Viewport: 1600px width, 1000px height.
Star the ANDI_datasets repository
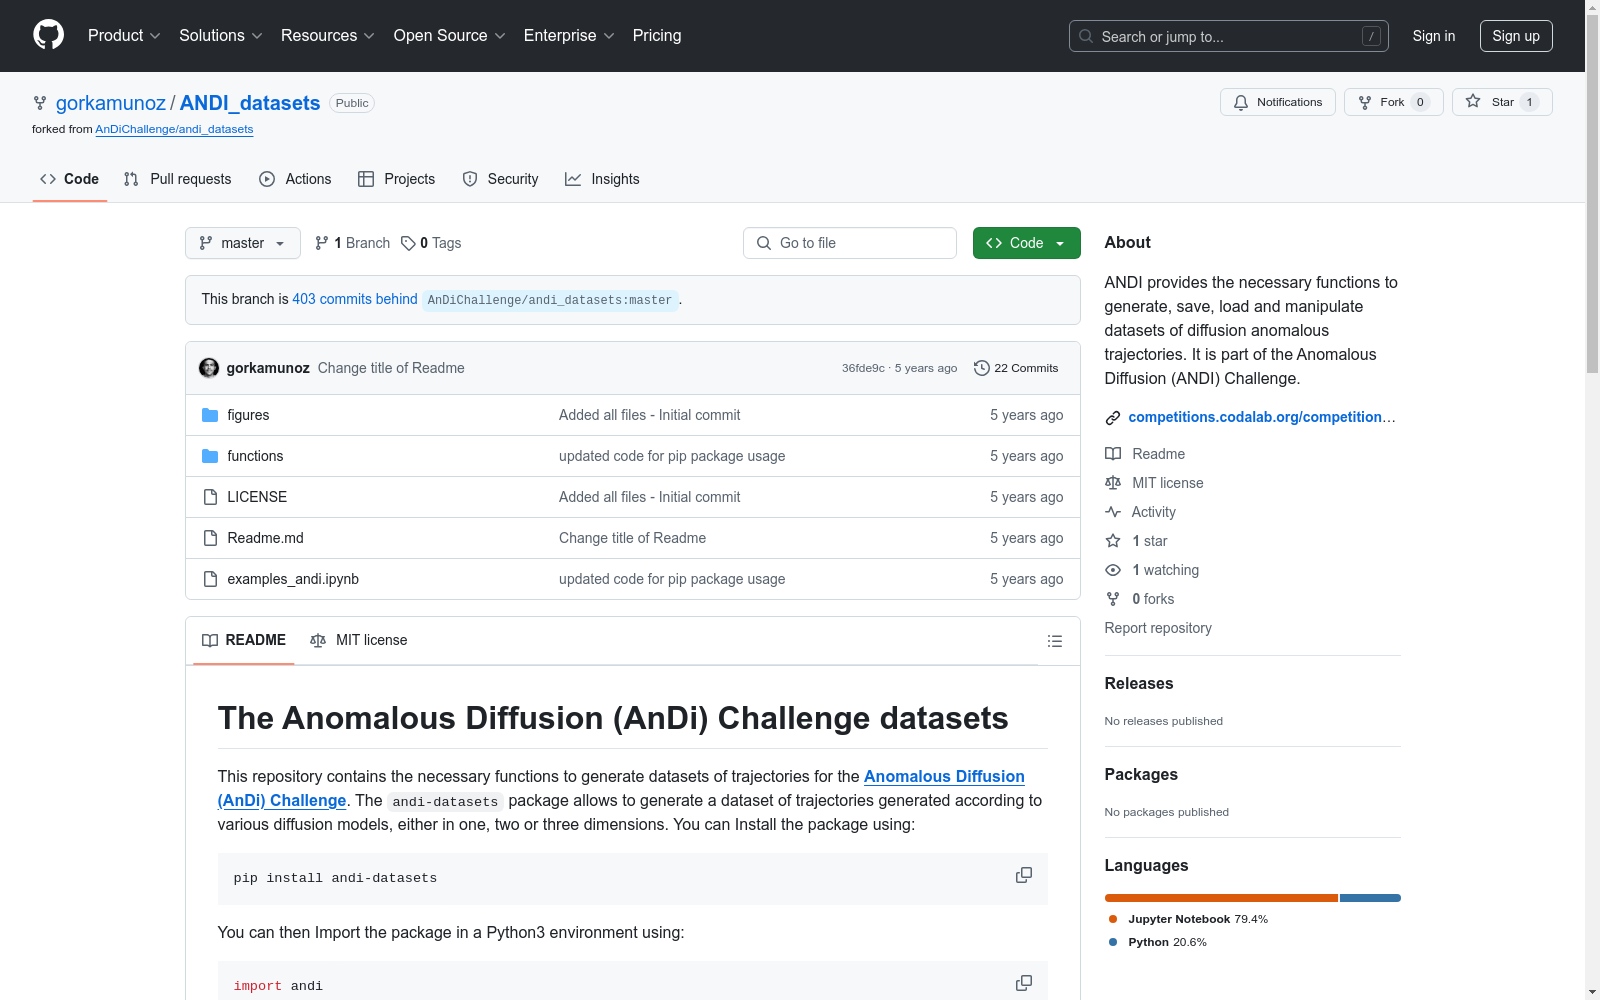1502,102
